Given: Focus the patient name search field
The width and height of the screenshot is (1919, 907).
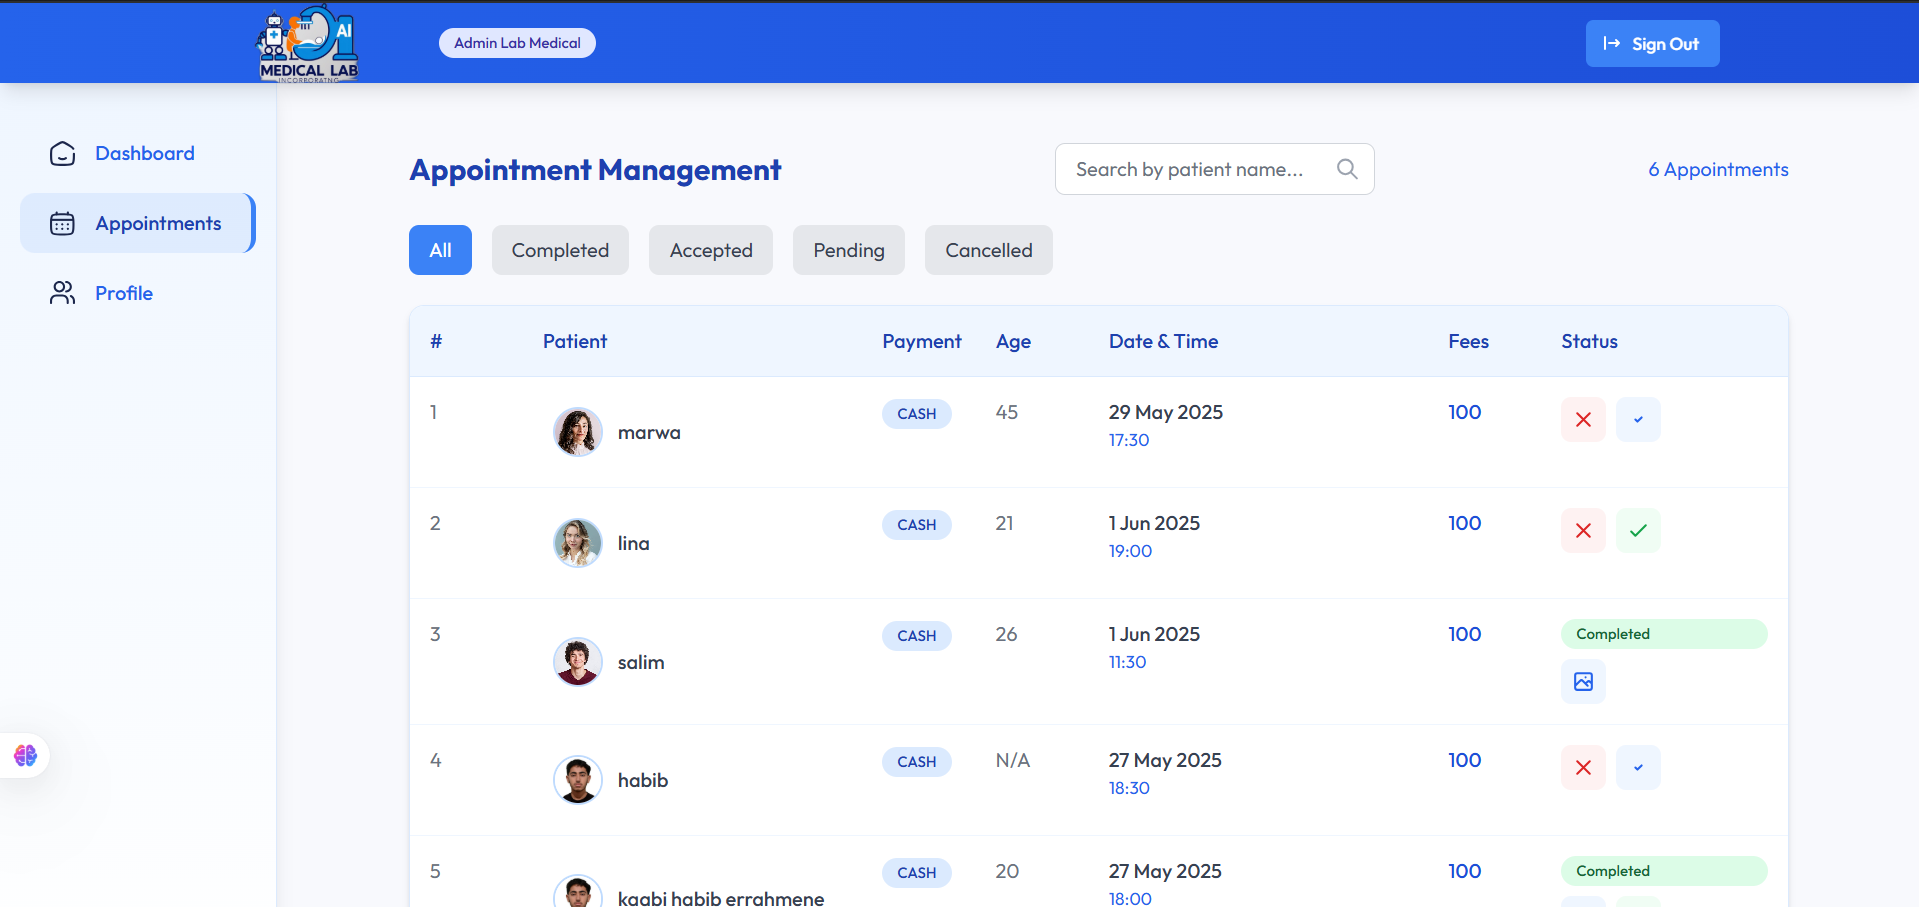Looking at the screenshot, I should [x=1190, y=169].
